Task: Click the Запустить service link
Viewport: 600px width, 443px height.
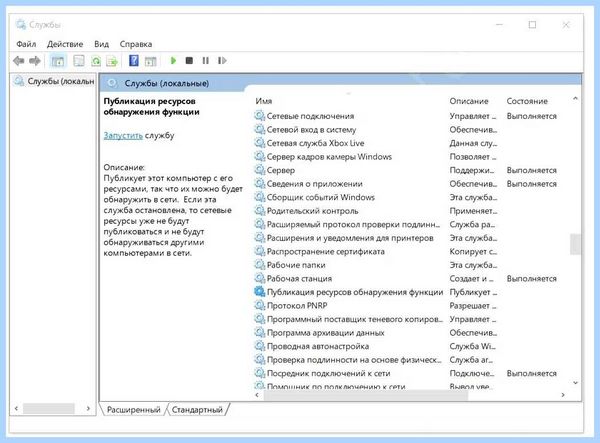Action: (123, 135)
